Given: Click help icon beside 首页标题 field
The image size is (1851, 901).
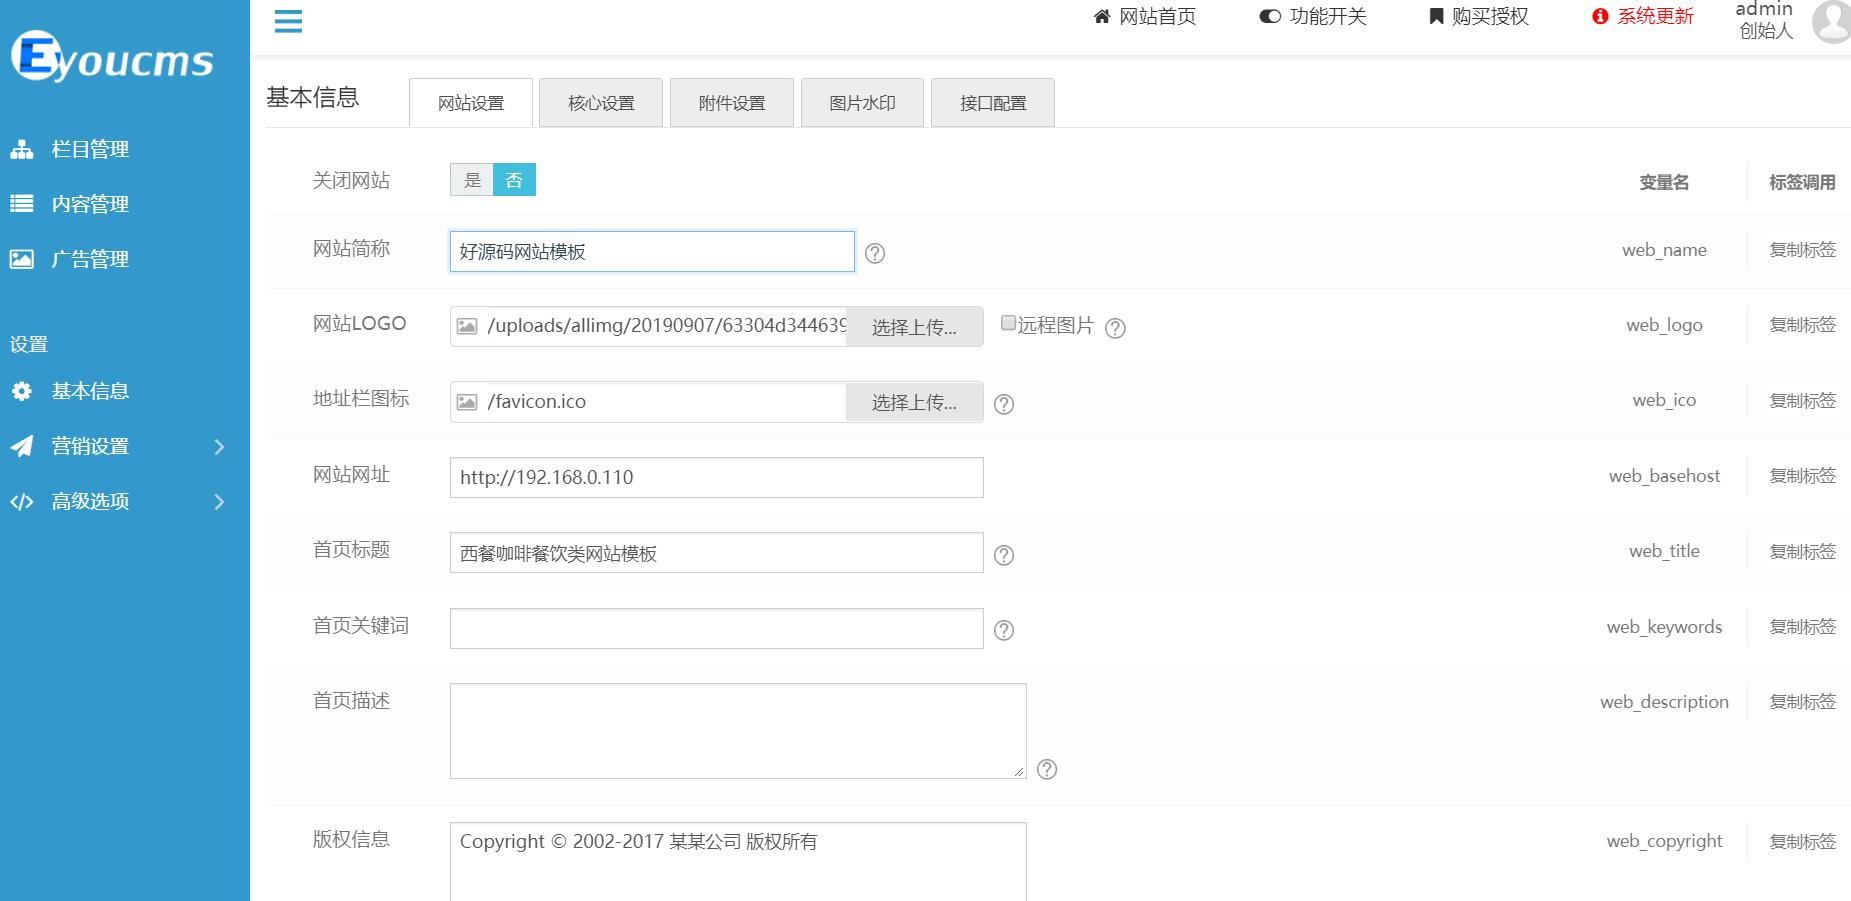Looking at the screenshot, I should point(1004,555).
